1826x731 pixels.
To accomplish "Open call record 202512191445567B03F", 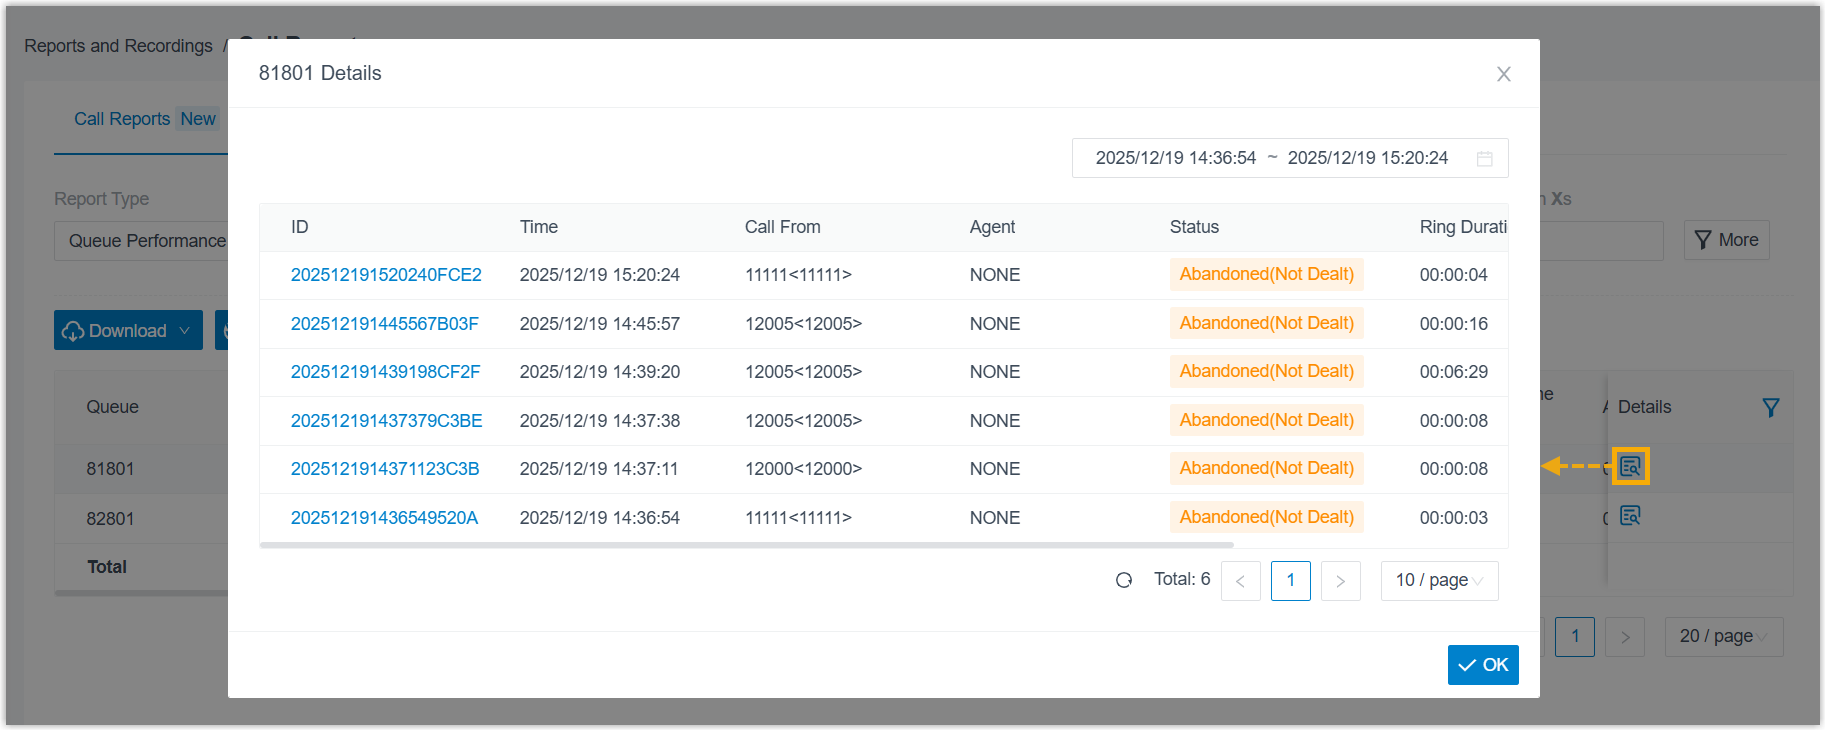I will (x=385, y=324).
